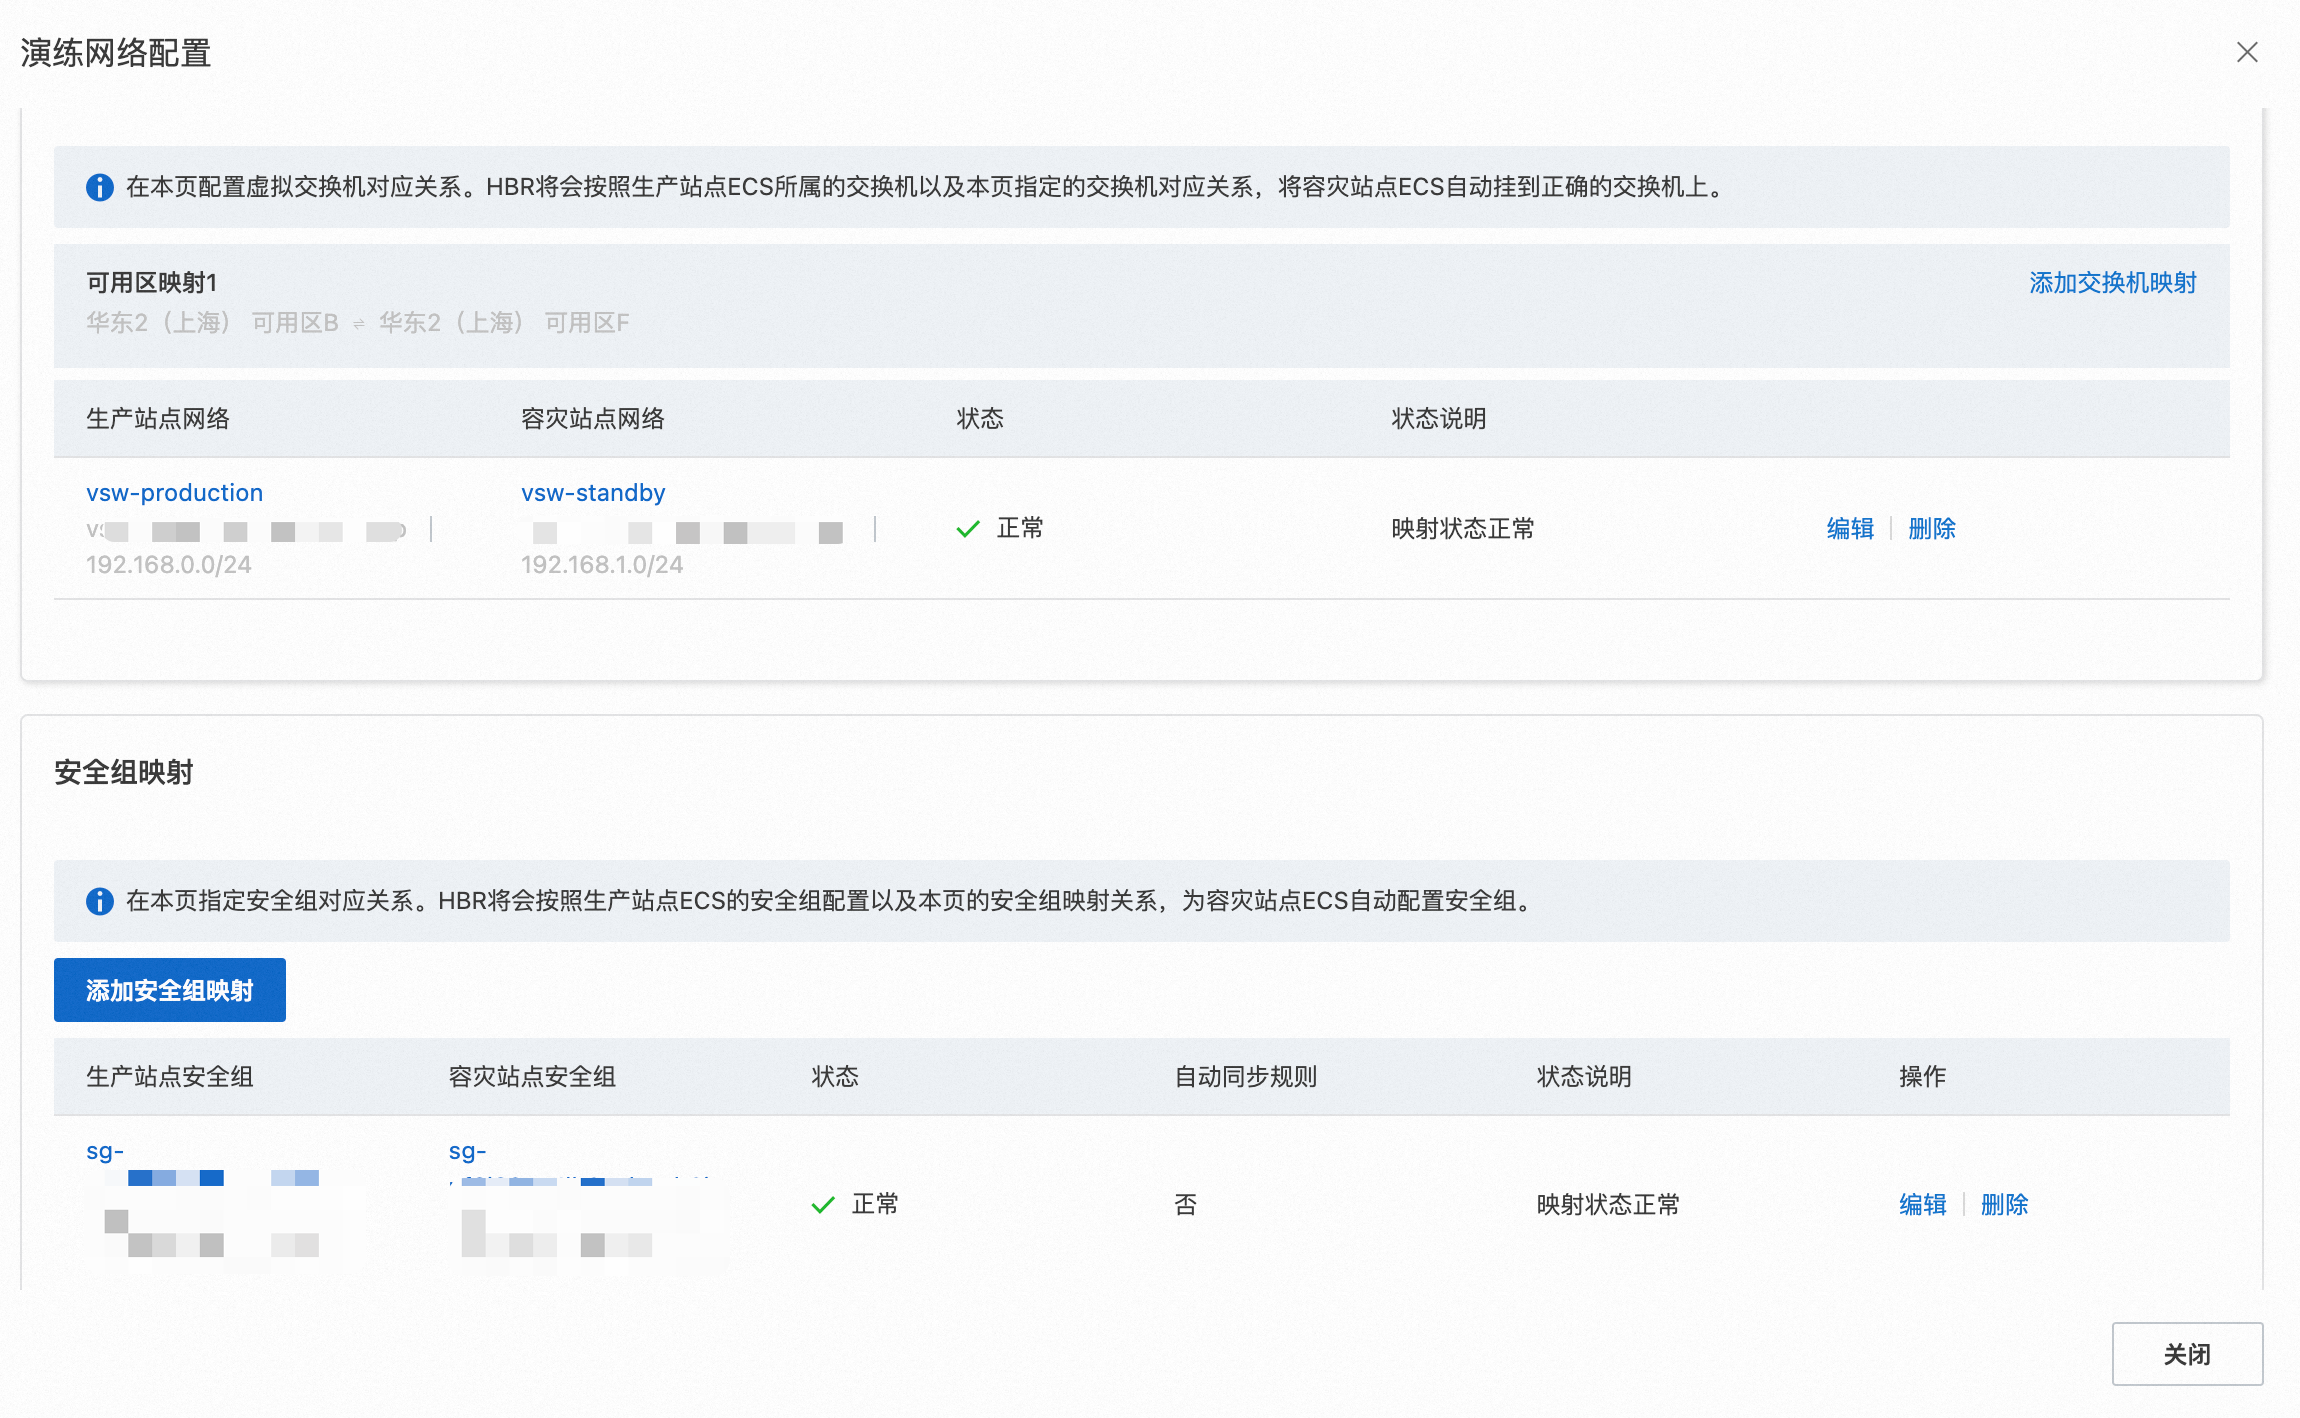This screenshot has height=1418, width=2300.
Task: Click the 演练网络配置 dialog title
Action: click(116, 53)
